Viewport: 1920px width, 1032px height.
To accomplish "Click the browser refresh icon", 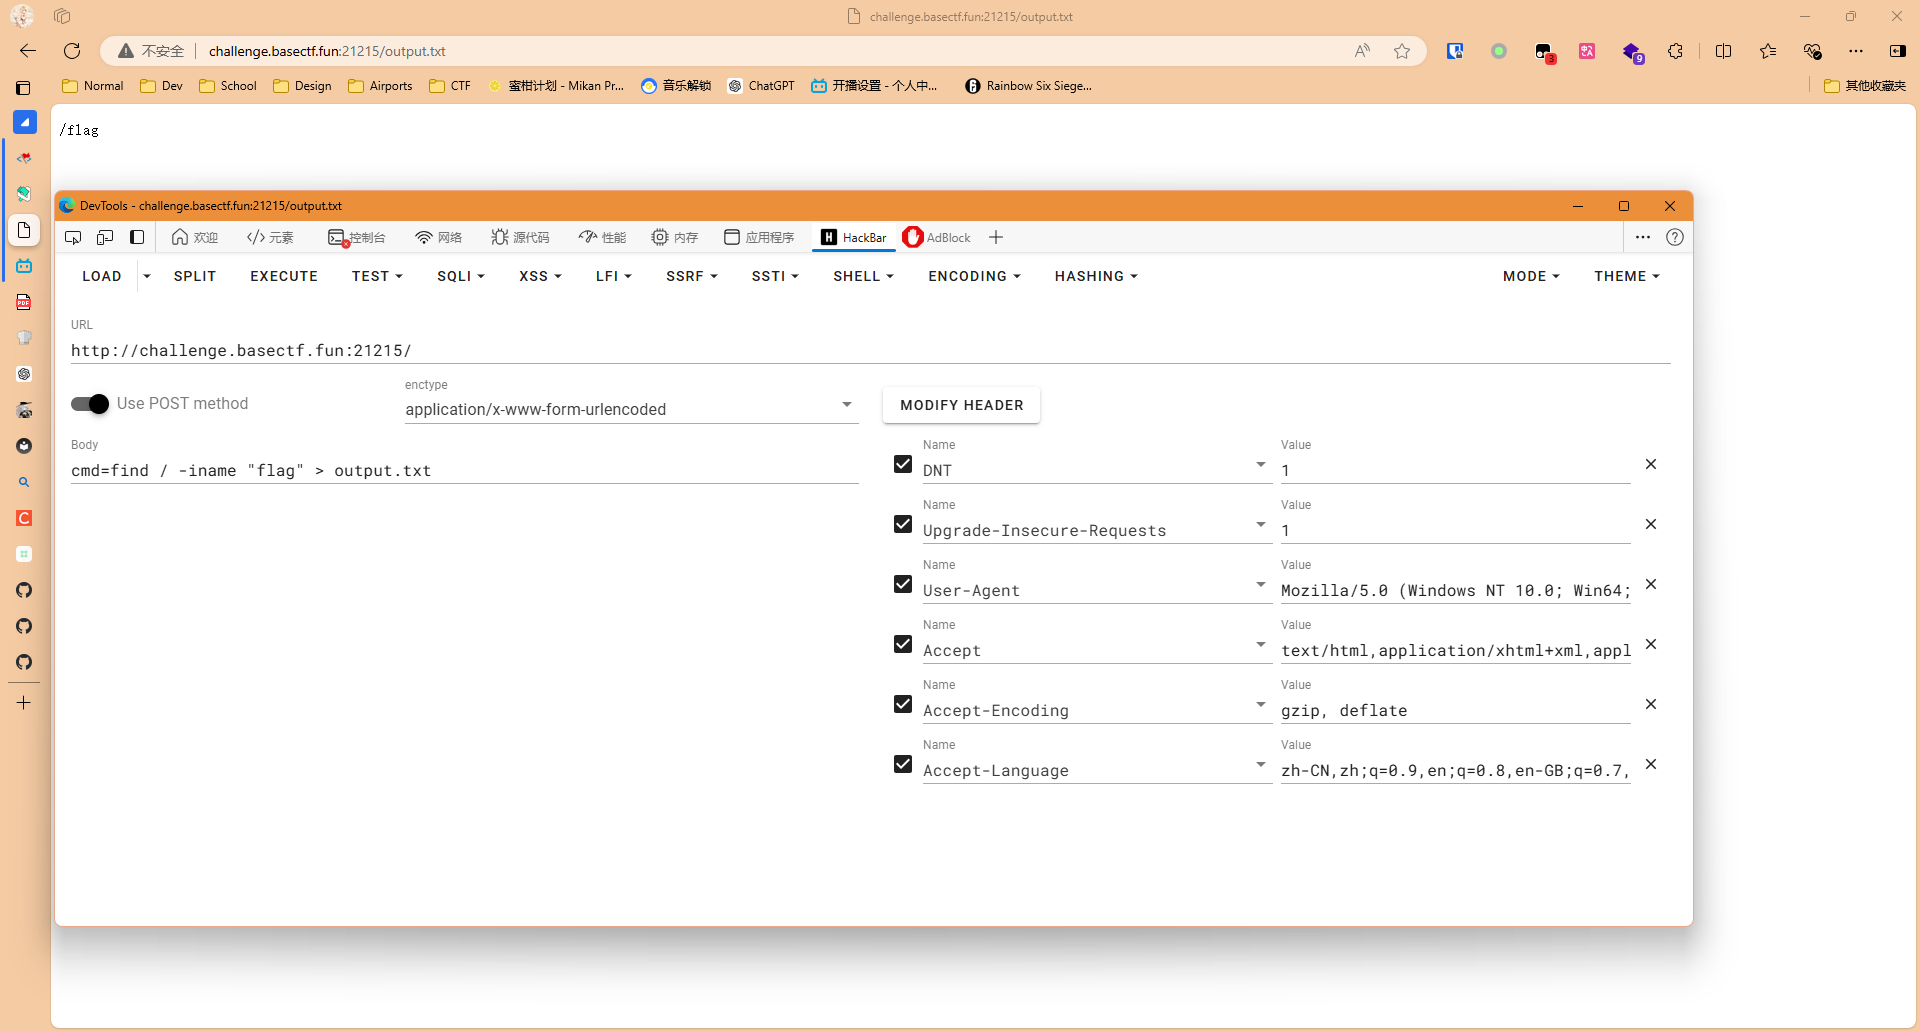I will point(72,51).
